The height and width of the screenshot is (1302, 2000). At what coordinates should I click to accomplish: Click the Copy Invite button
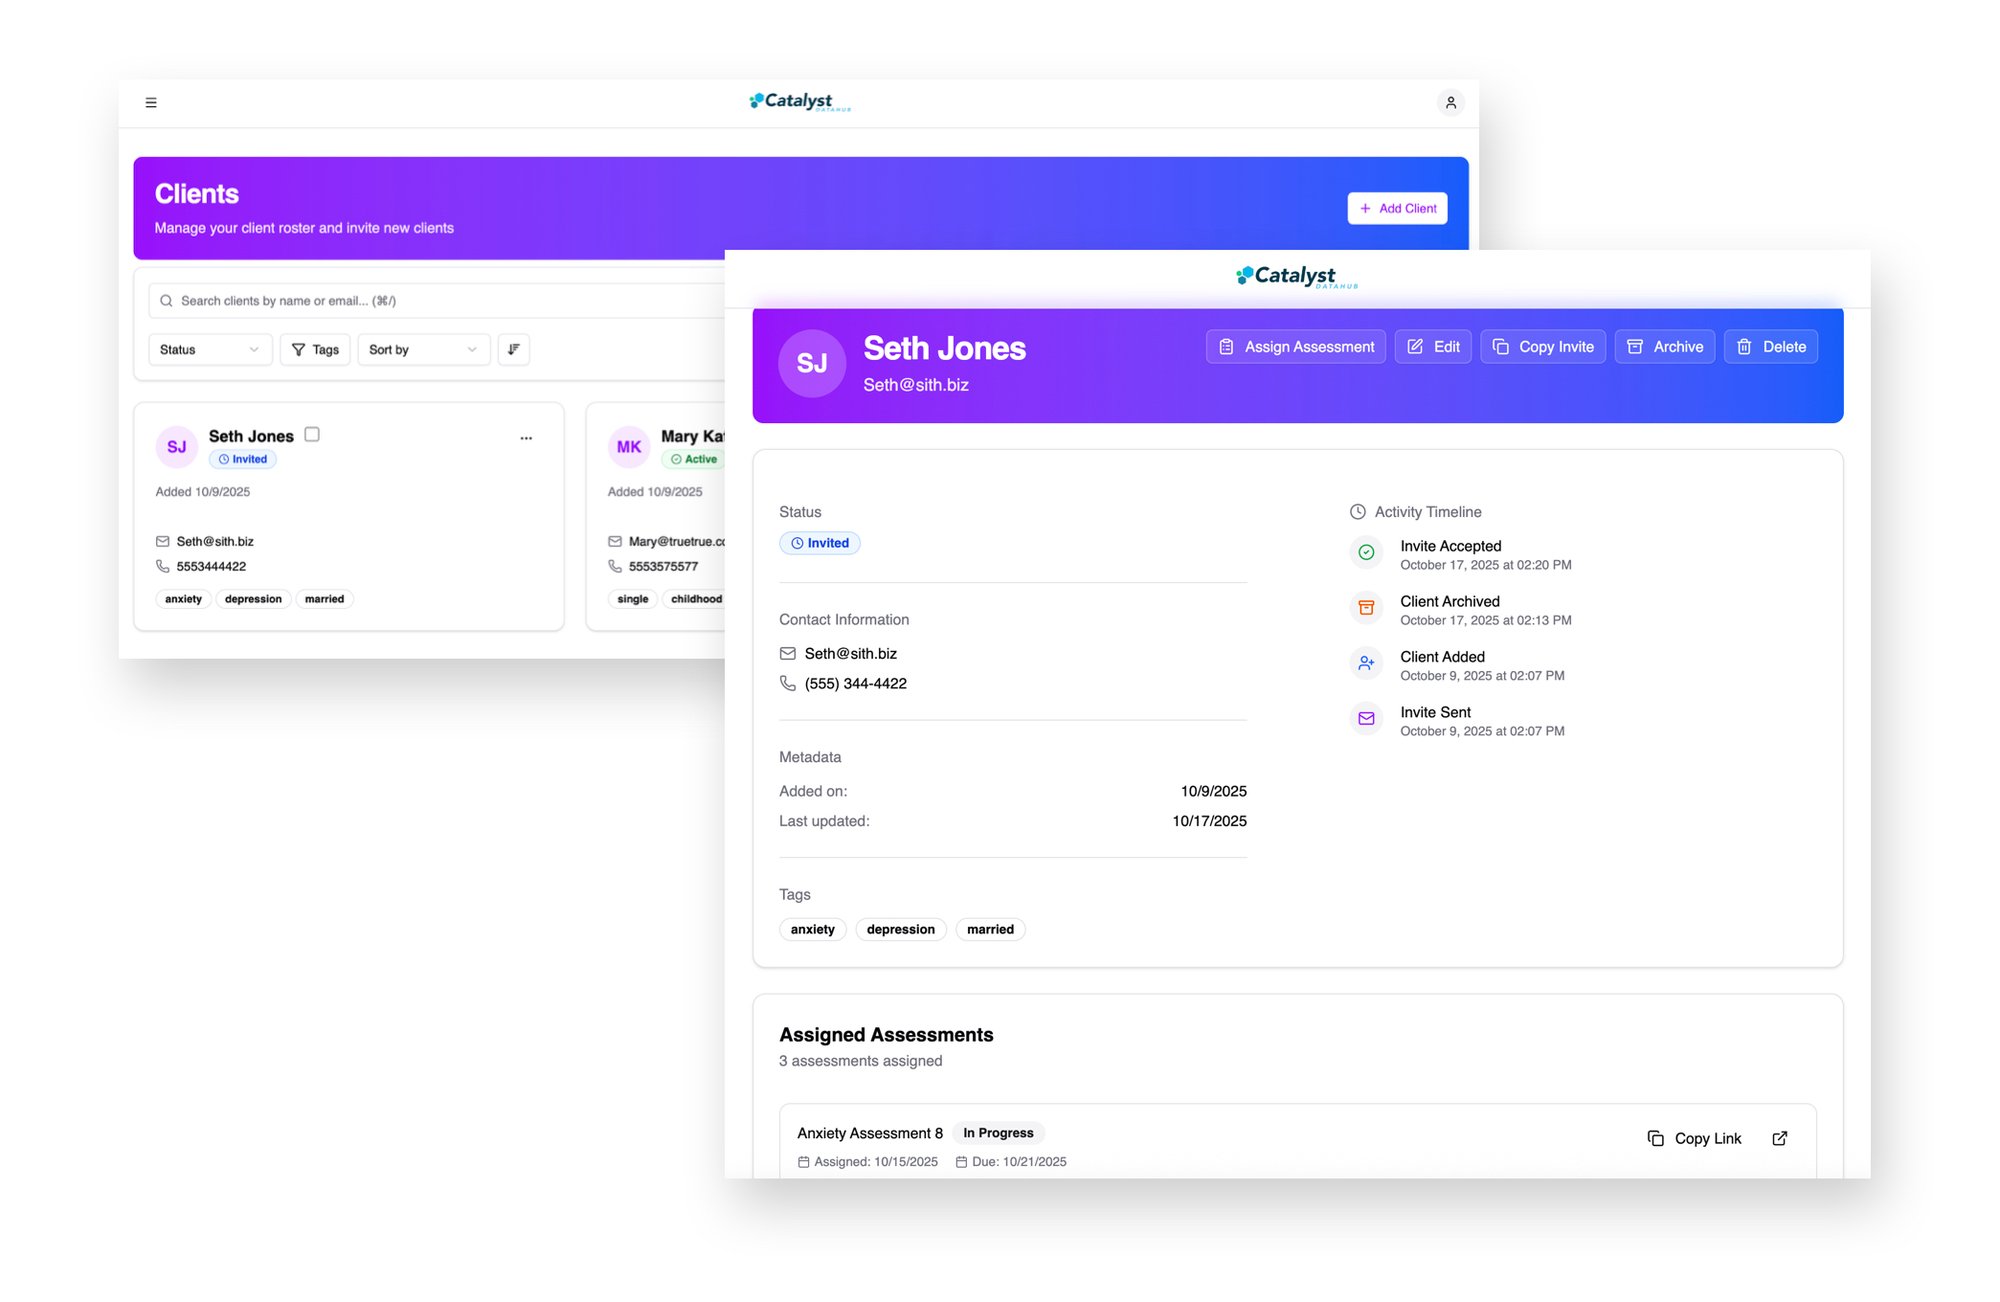tap(1542, 346)
